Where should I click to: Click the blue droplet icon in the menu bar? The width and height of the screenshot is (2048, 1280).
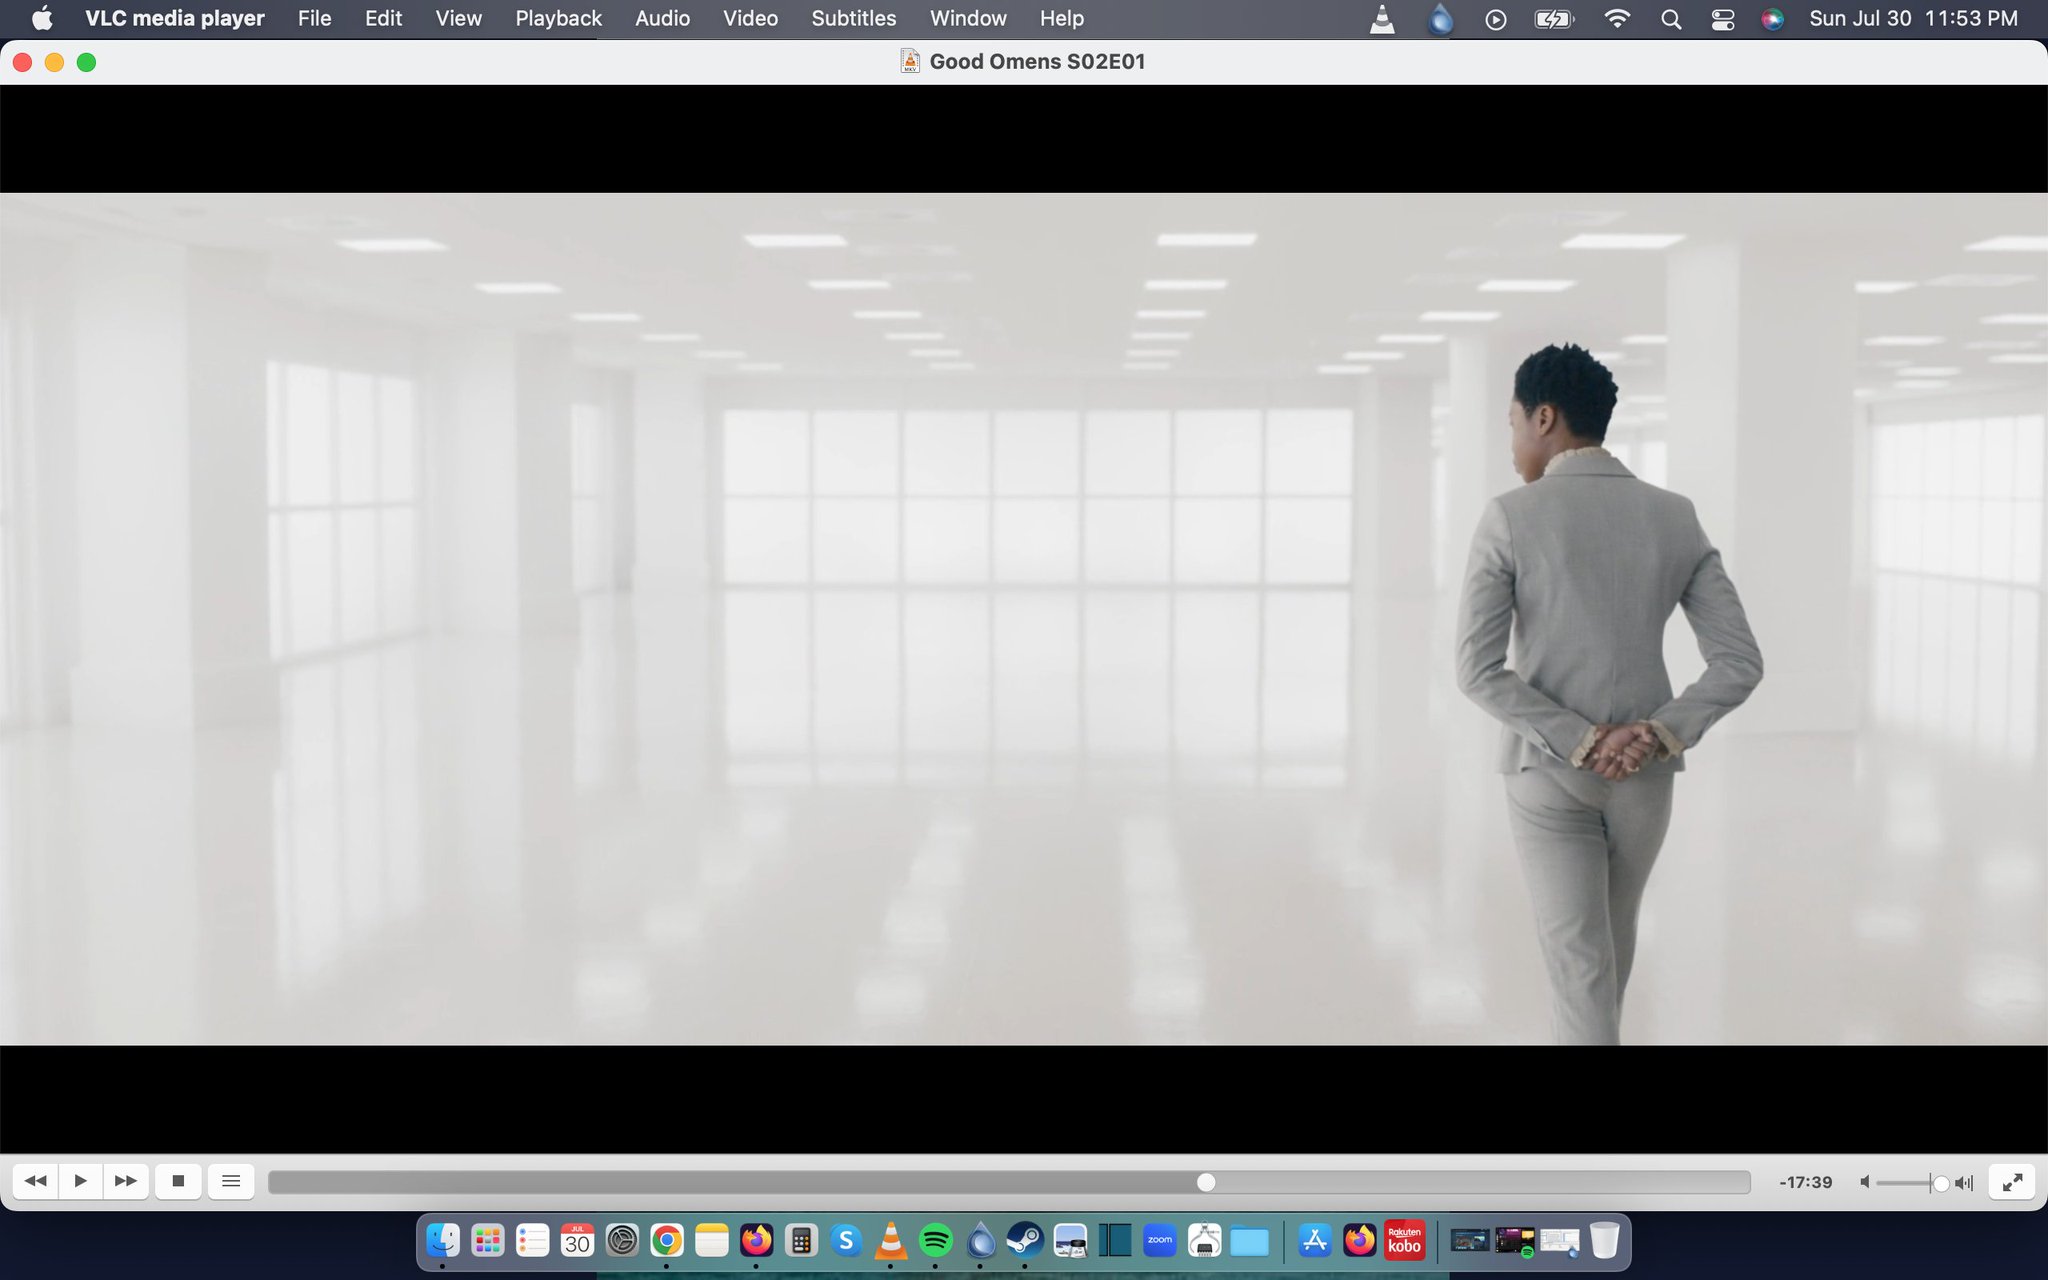[1440, 19]
